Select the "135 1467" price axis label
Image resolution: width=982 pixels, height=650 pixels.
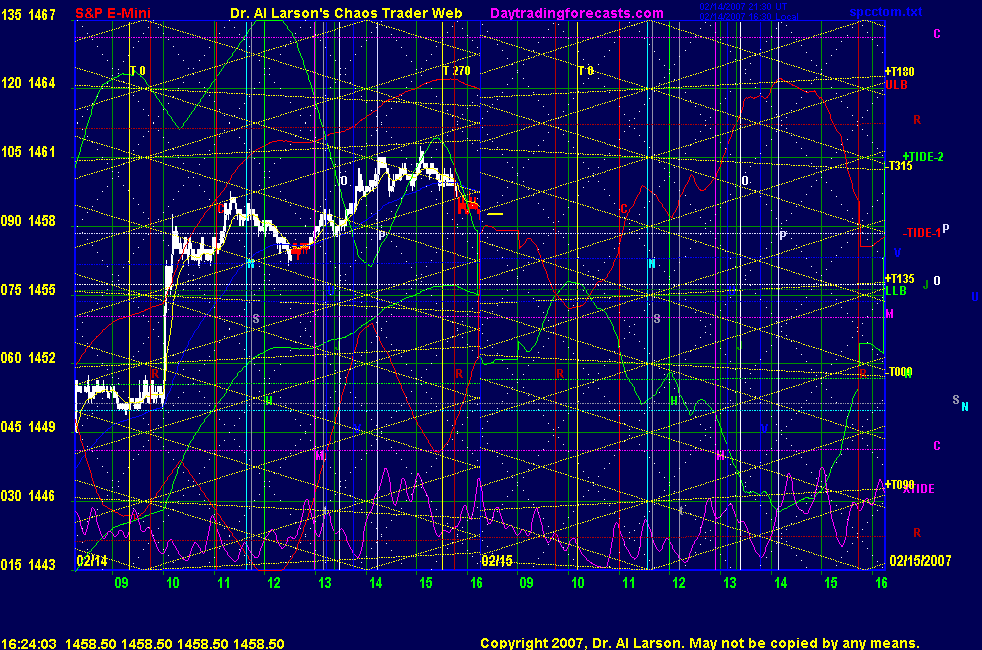click(28, 14)
